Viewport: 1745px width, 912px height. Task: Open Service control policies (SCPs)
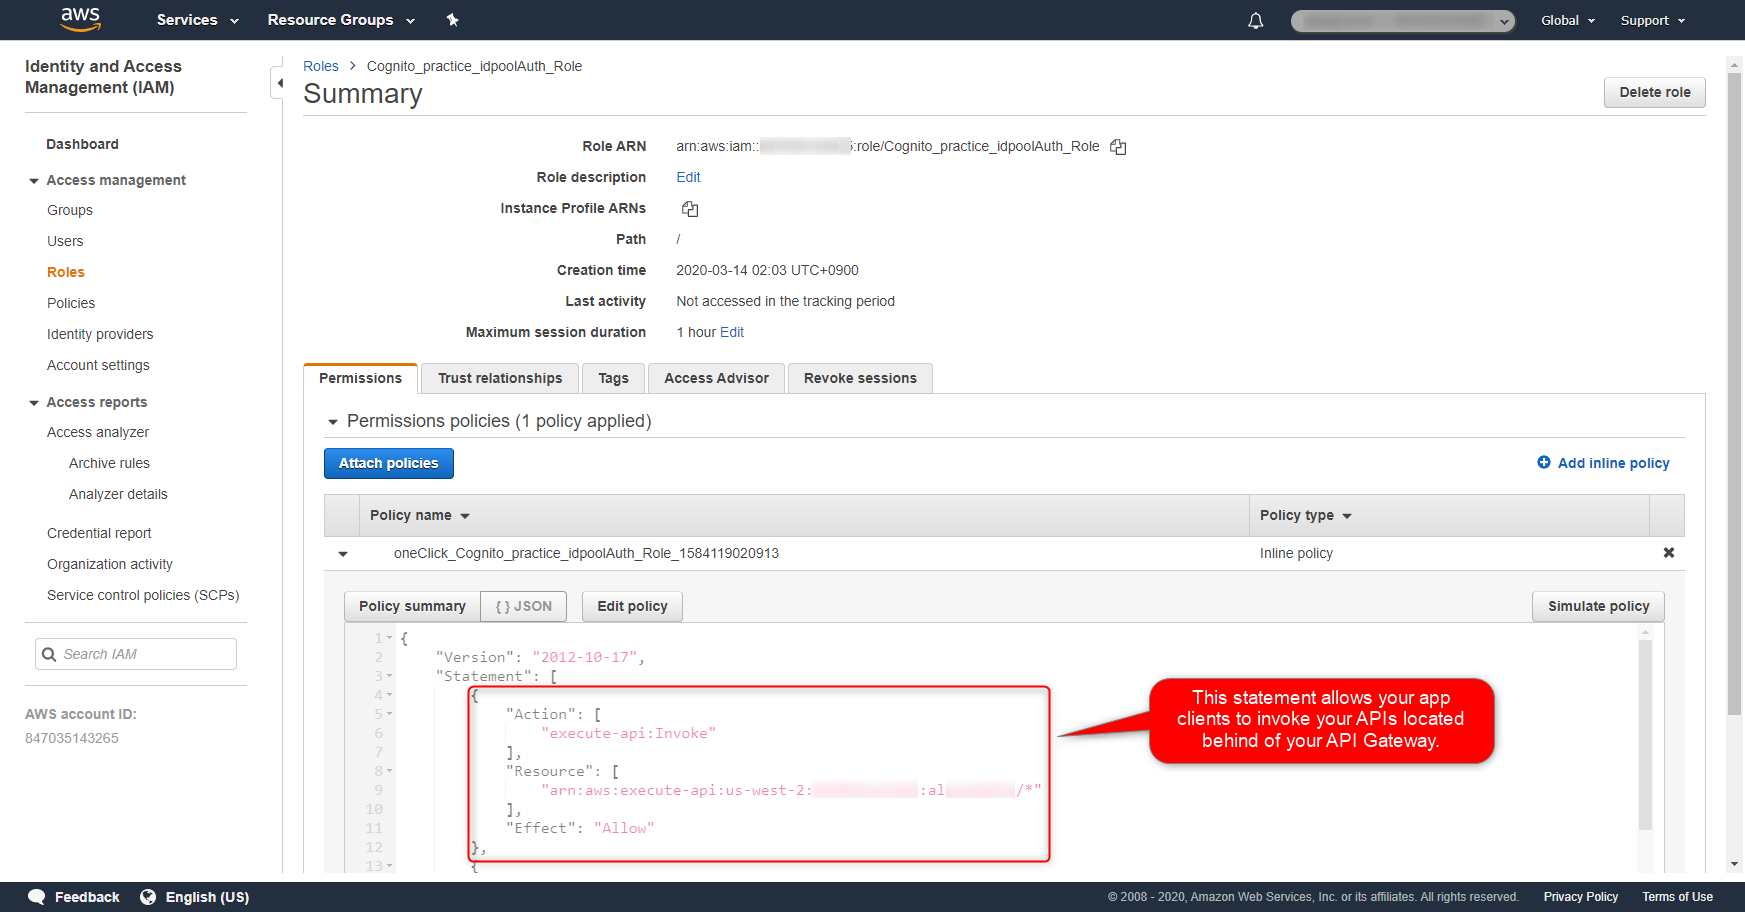143,595
